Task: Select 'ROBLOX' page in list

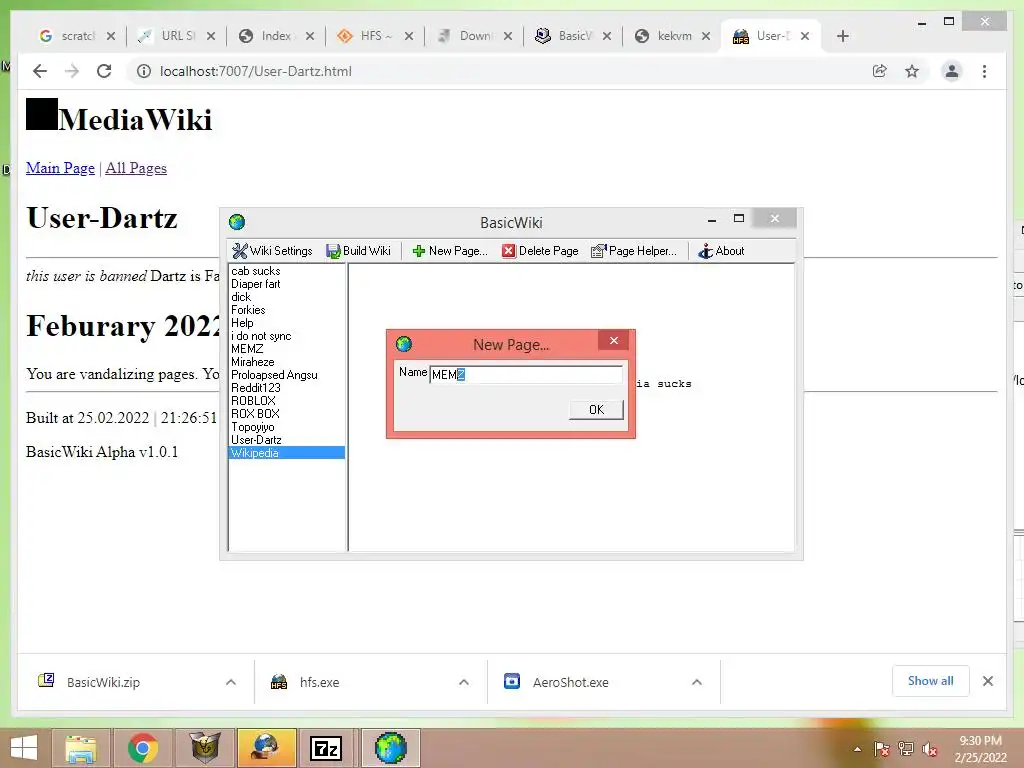Action: click(253, 401)
